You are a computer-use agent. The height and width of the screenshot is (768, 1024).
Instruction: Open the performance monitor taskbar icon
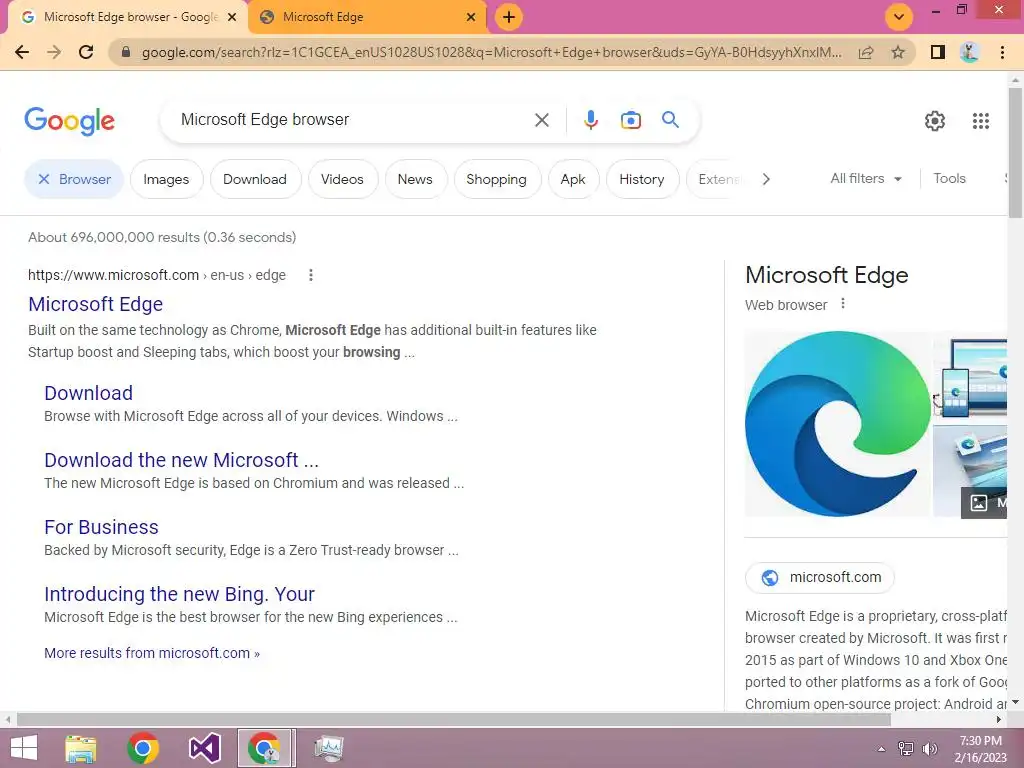point(328,748)
